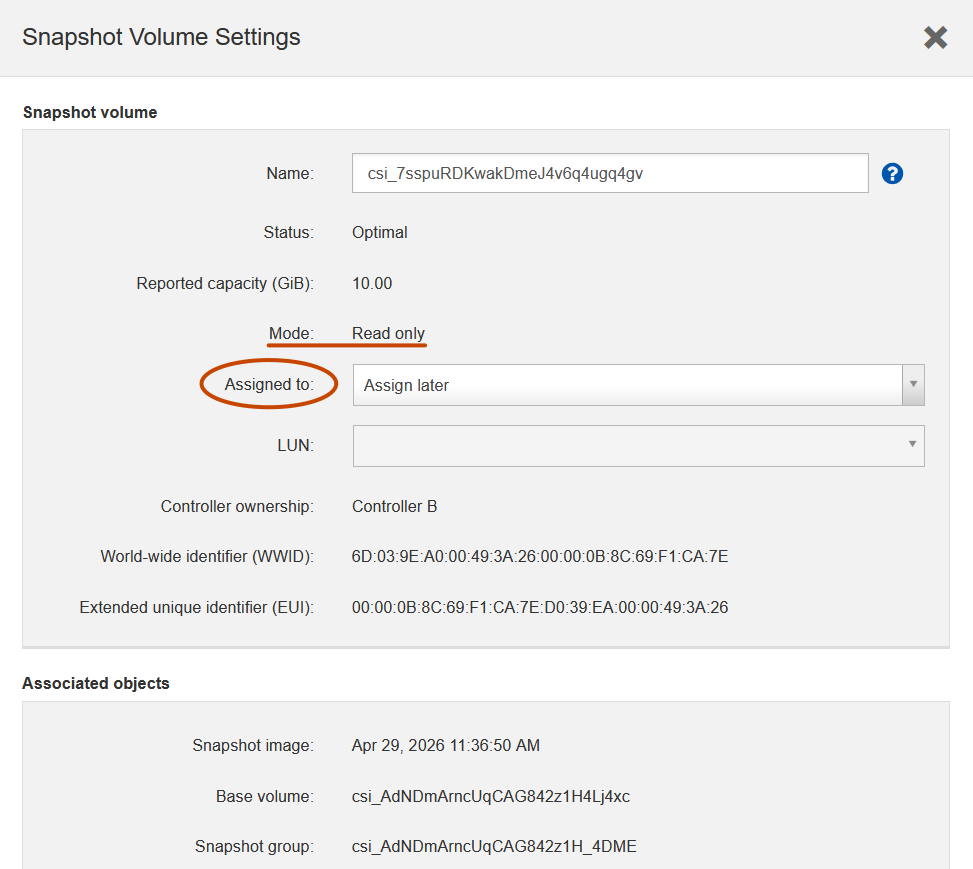Select the snapshot image date Apr 29, 2026
Image resolution: width=973 pixels, height=869 pixels.
[446, 745]
